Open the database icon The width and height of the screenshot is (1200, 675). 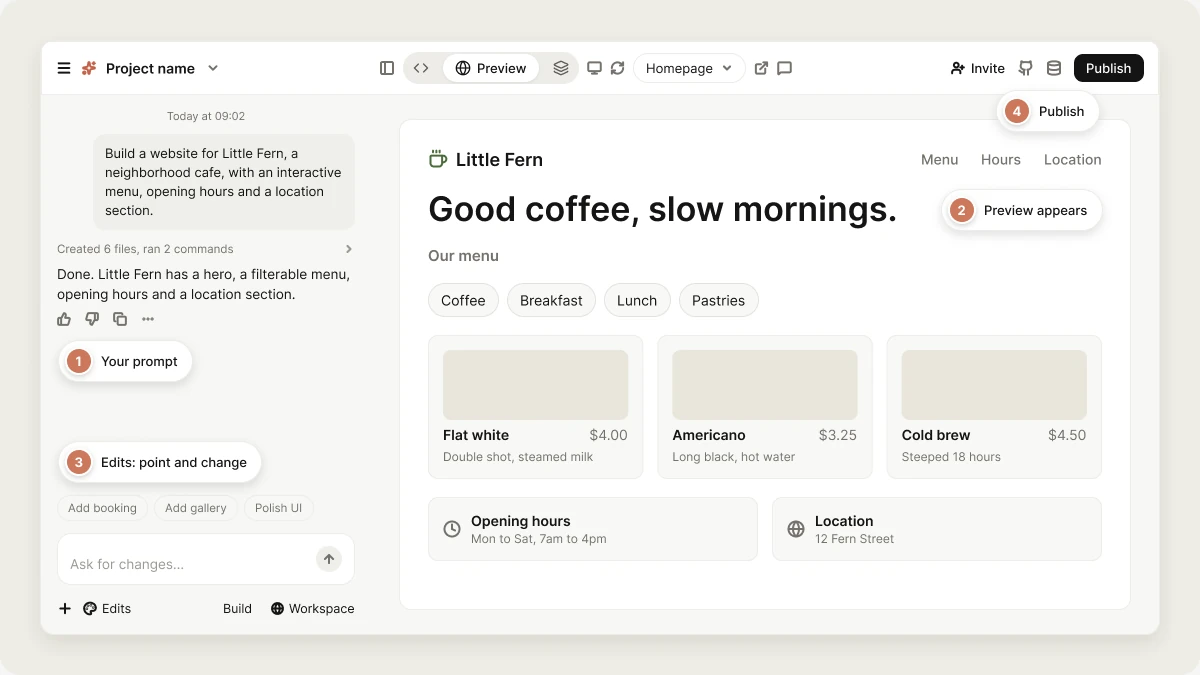point(1054,68)
